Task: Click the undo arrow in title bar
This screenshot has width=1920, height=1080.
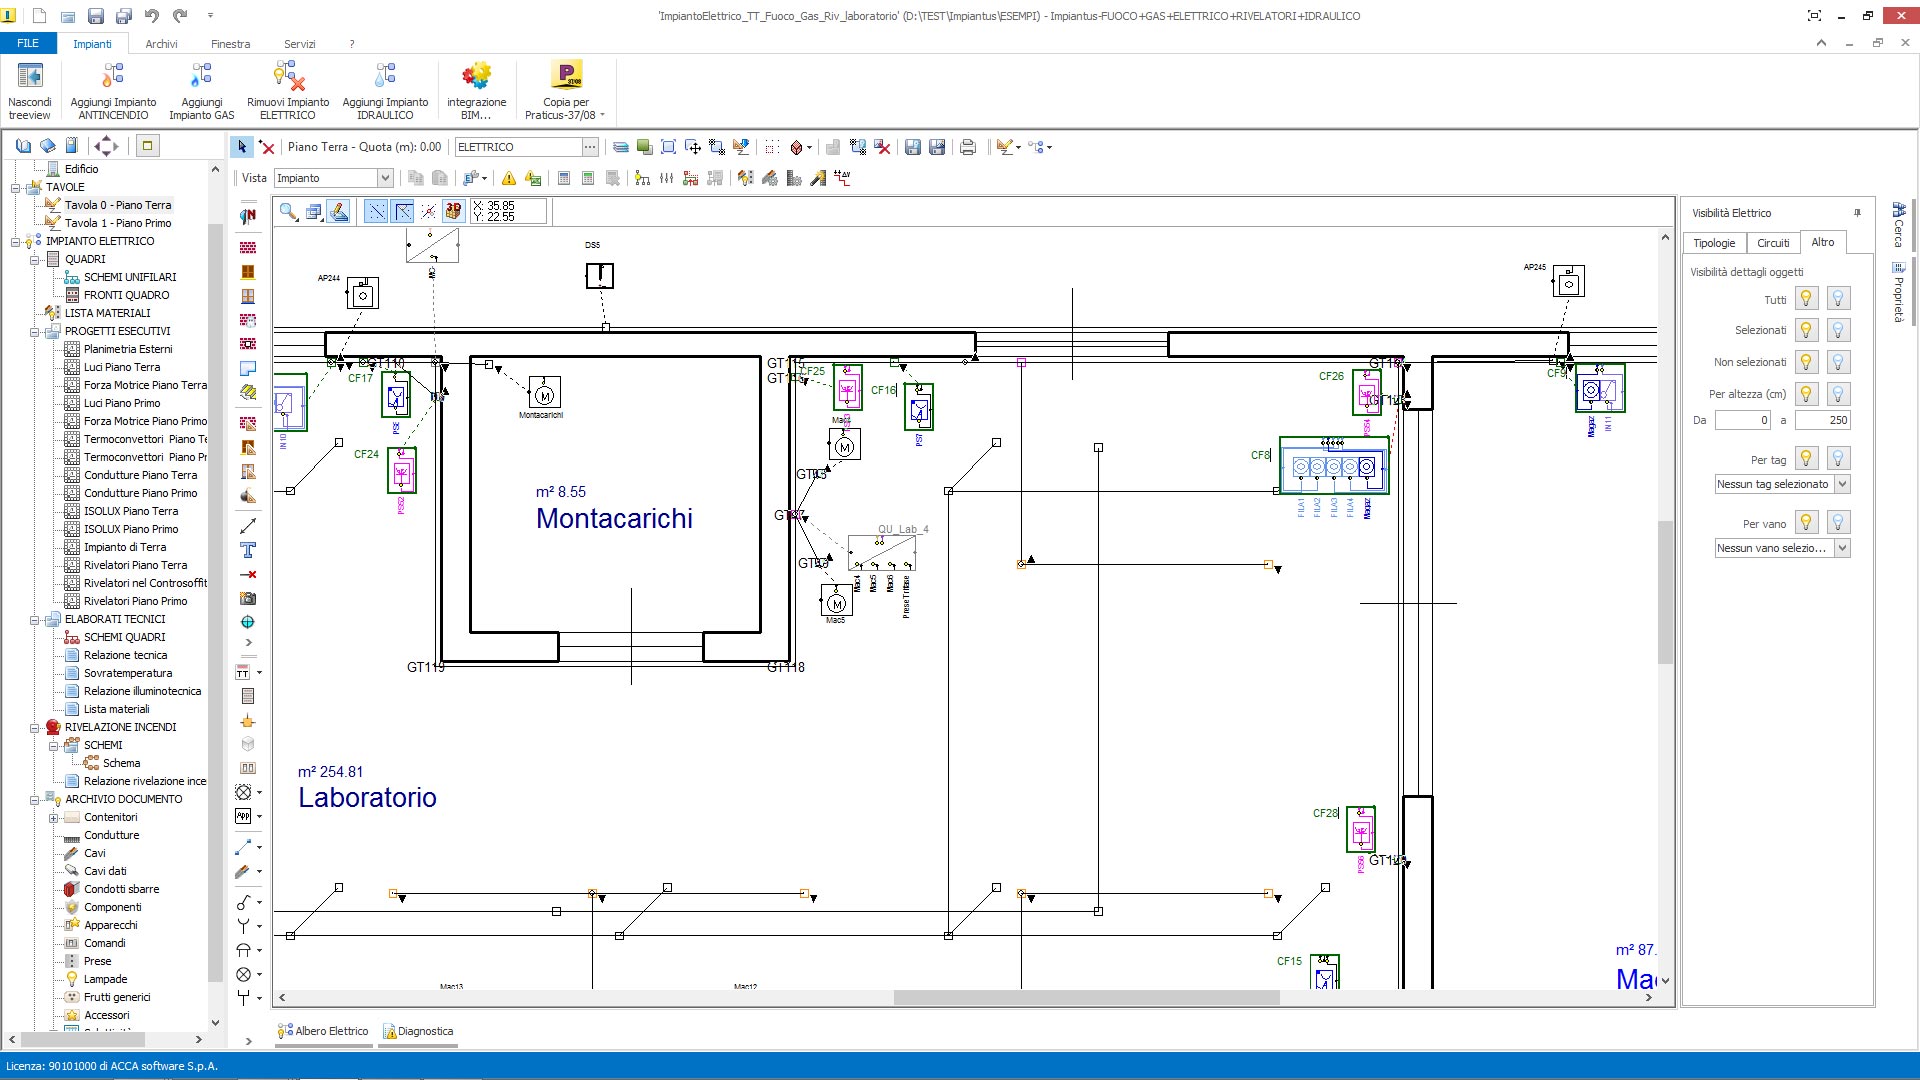Action: click(151, 15)
